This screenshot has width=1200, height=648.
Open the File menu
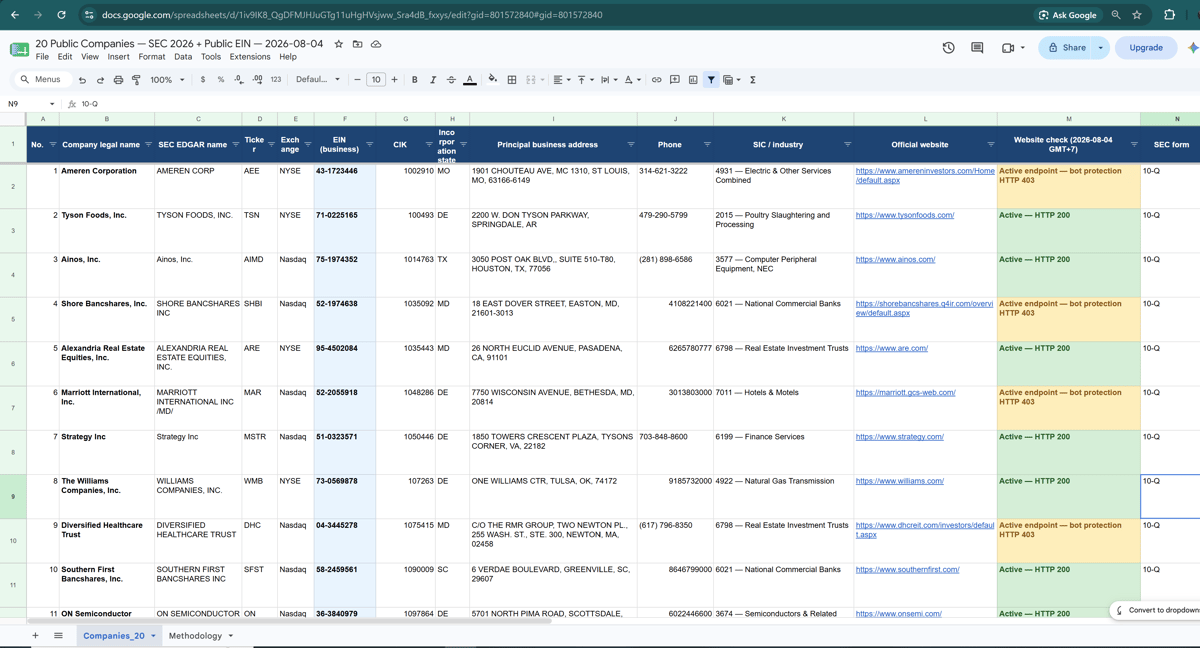click(42, 57)
